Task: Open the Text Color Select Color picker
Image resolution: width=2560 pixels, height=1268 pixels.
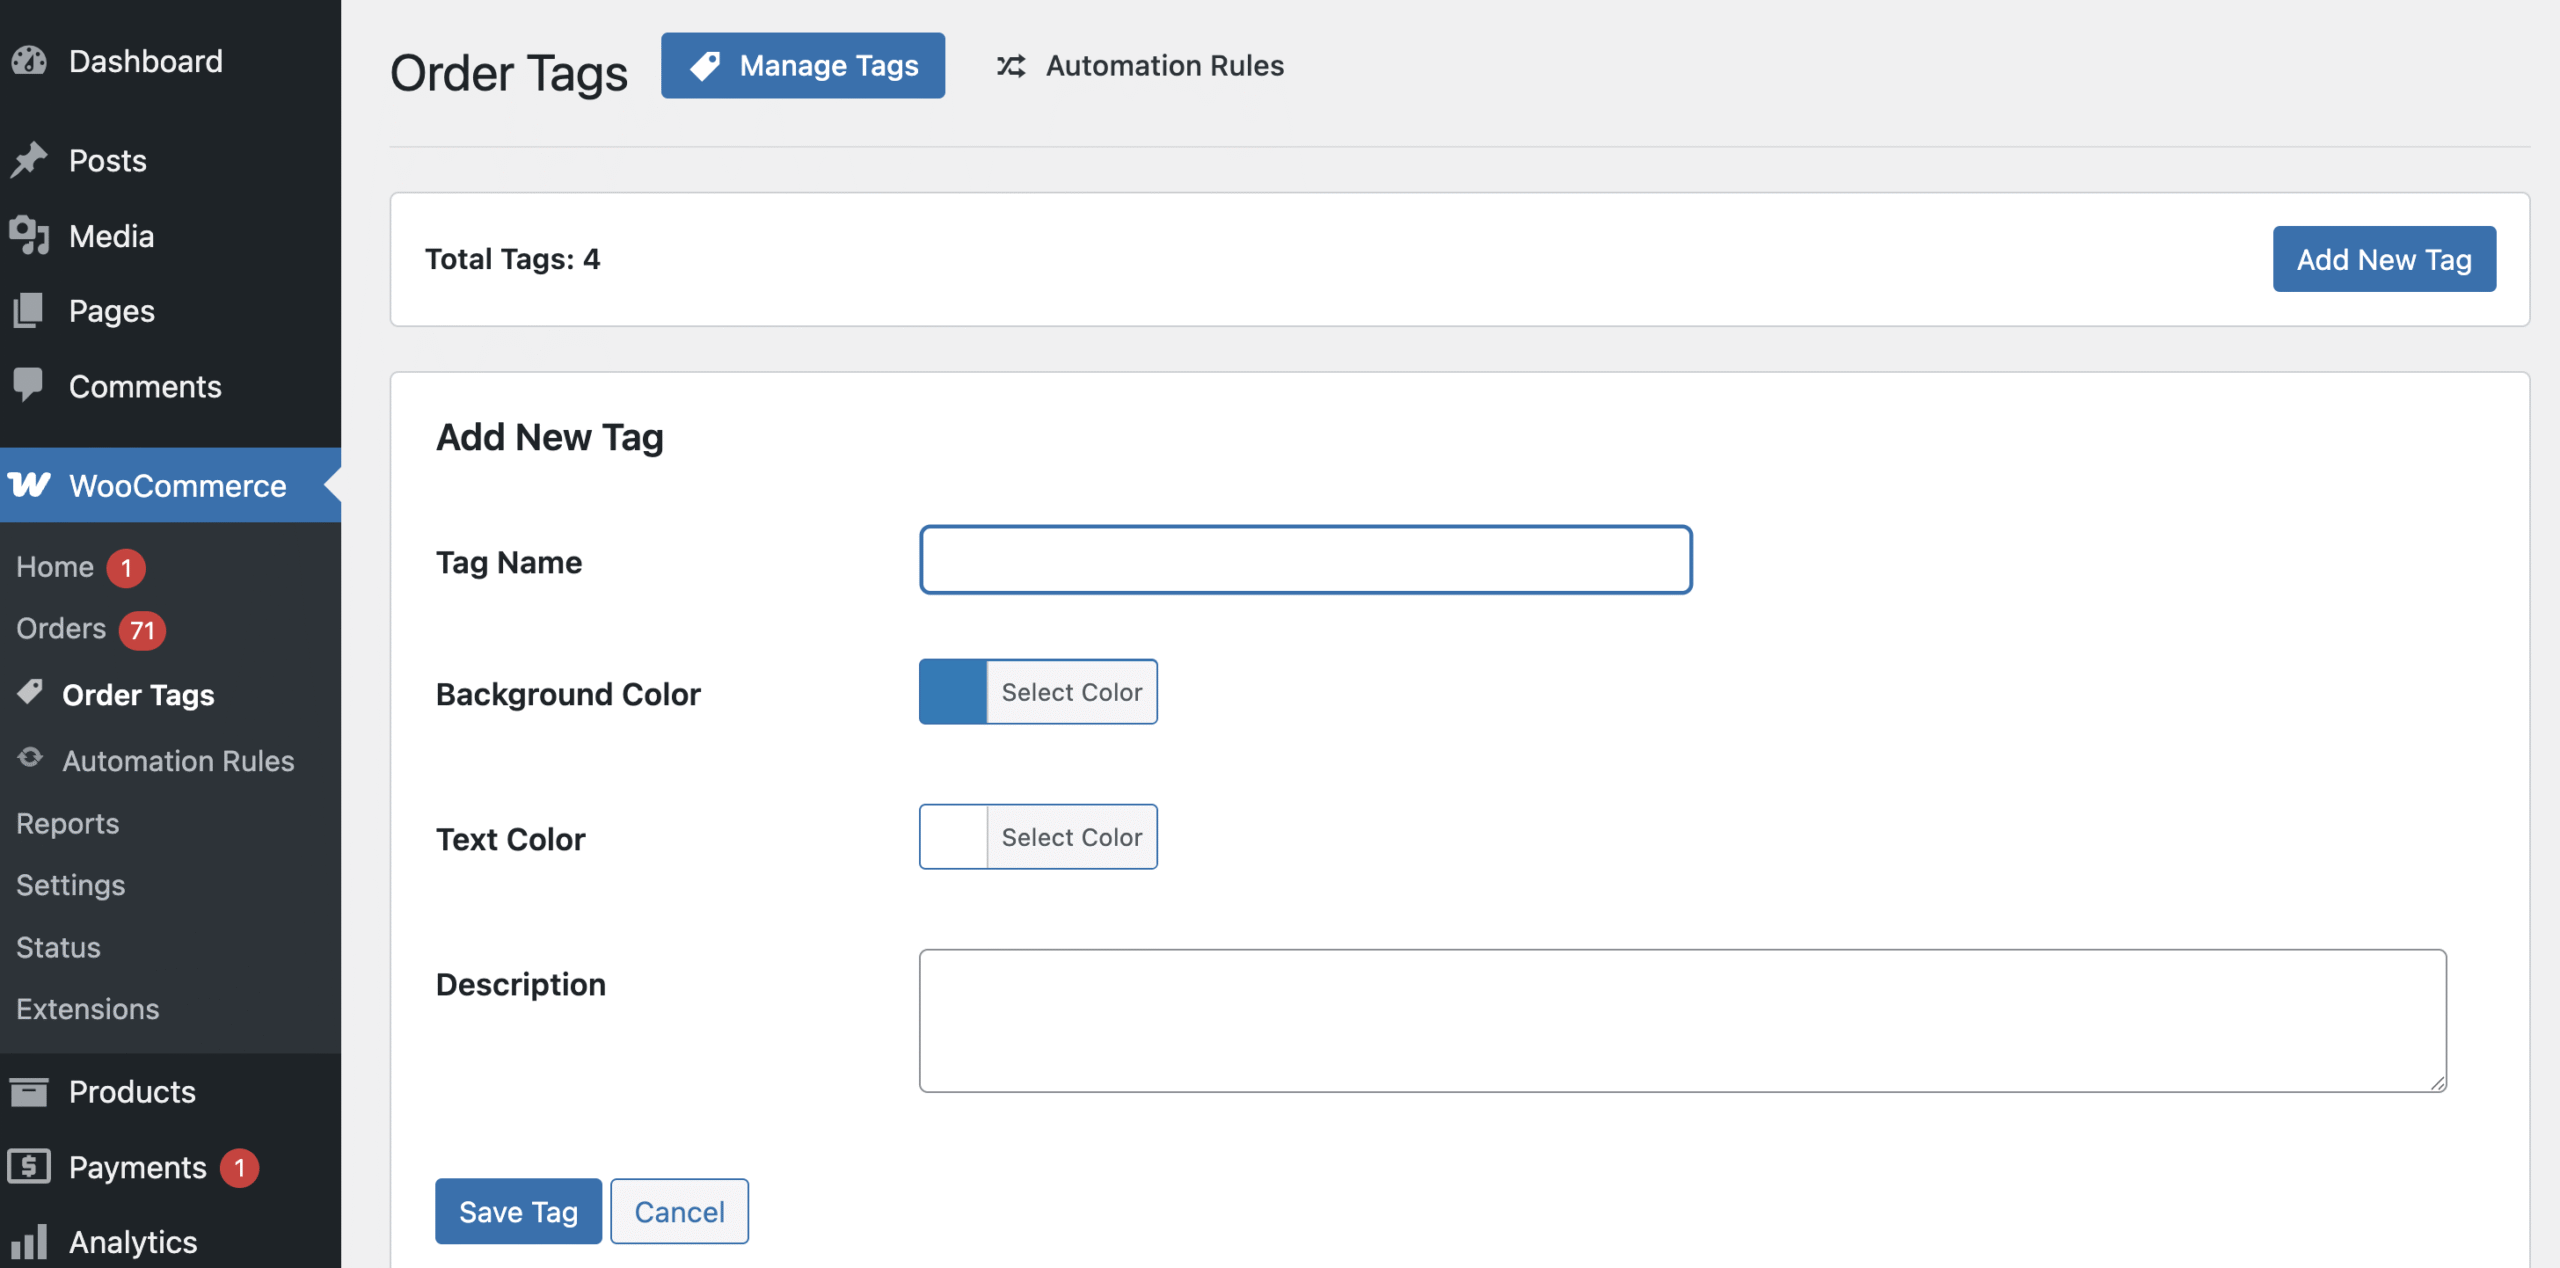Action: [x=1071, y=837]
